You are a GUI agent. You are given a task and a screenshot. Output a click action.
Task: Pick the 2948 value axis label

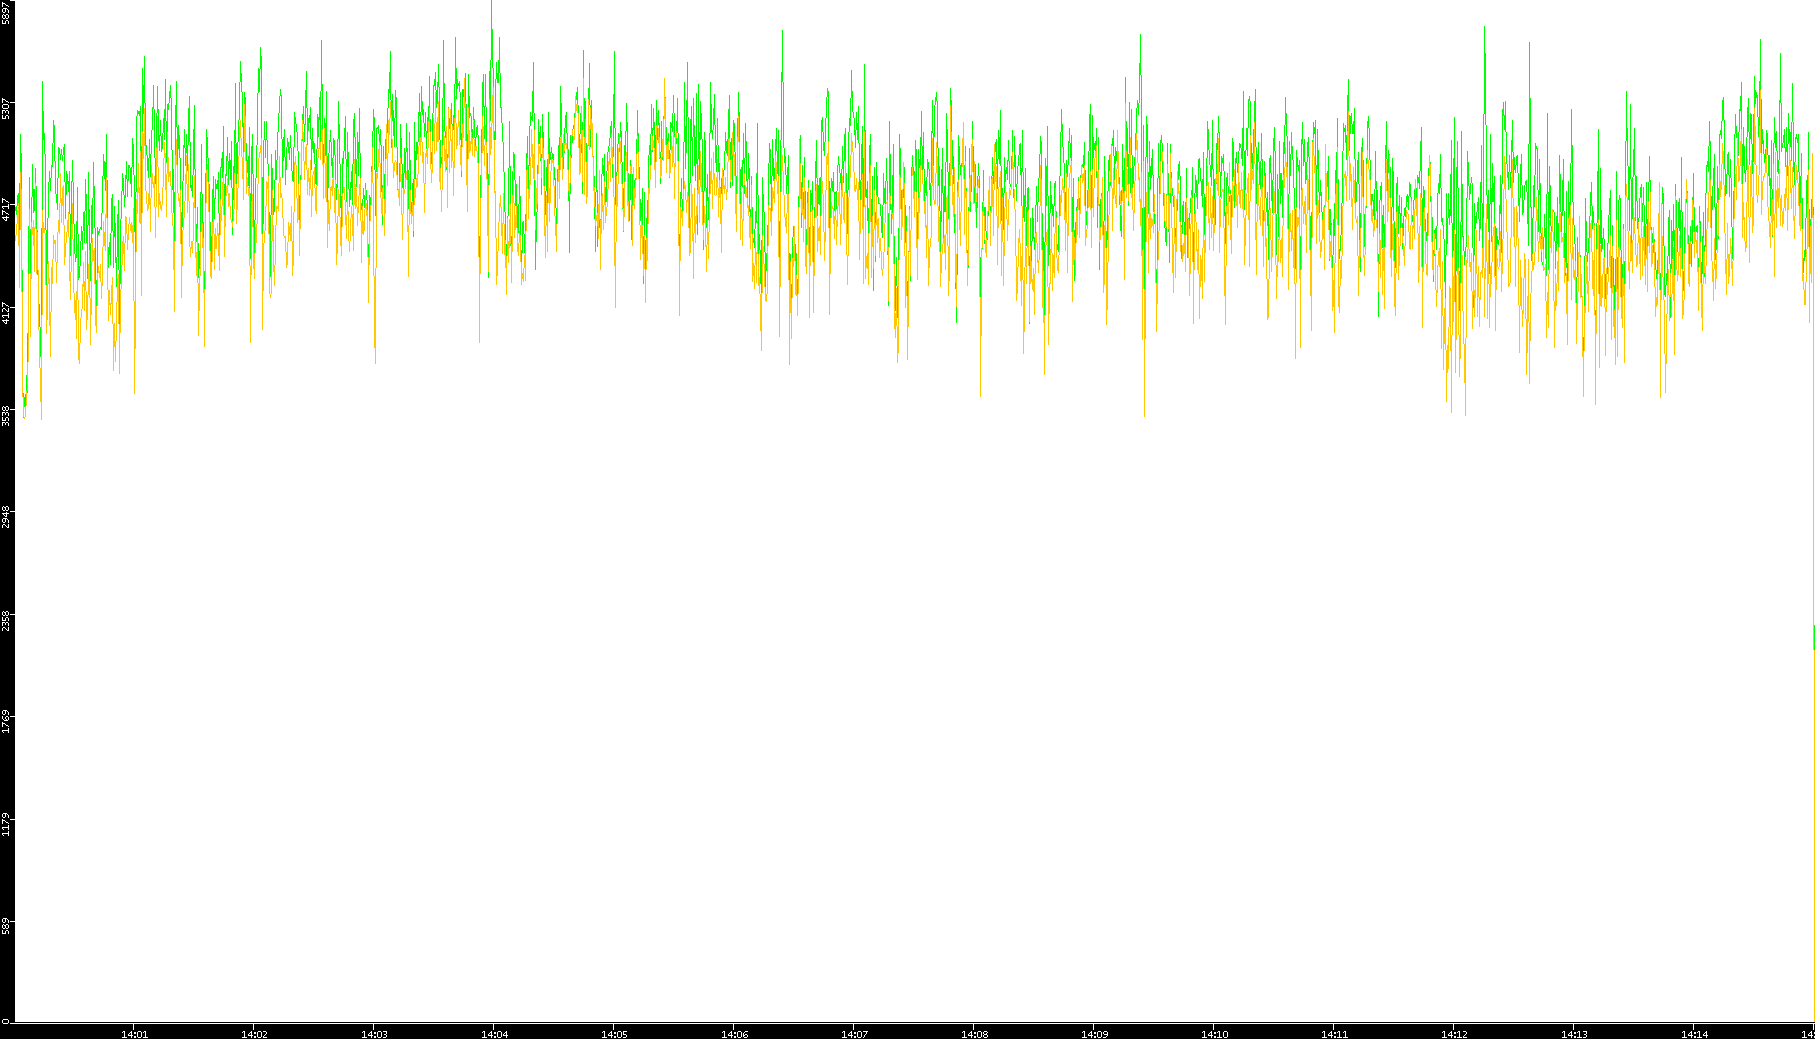(6, 518)
